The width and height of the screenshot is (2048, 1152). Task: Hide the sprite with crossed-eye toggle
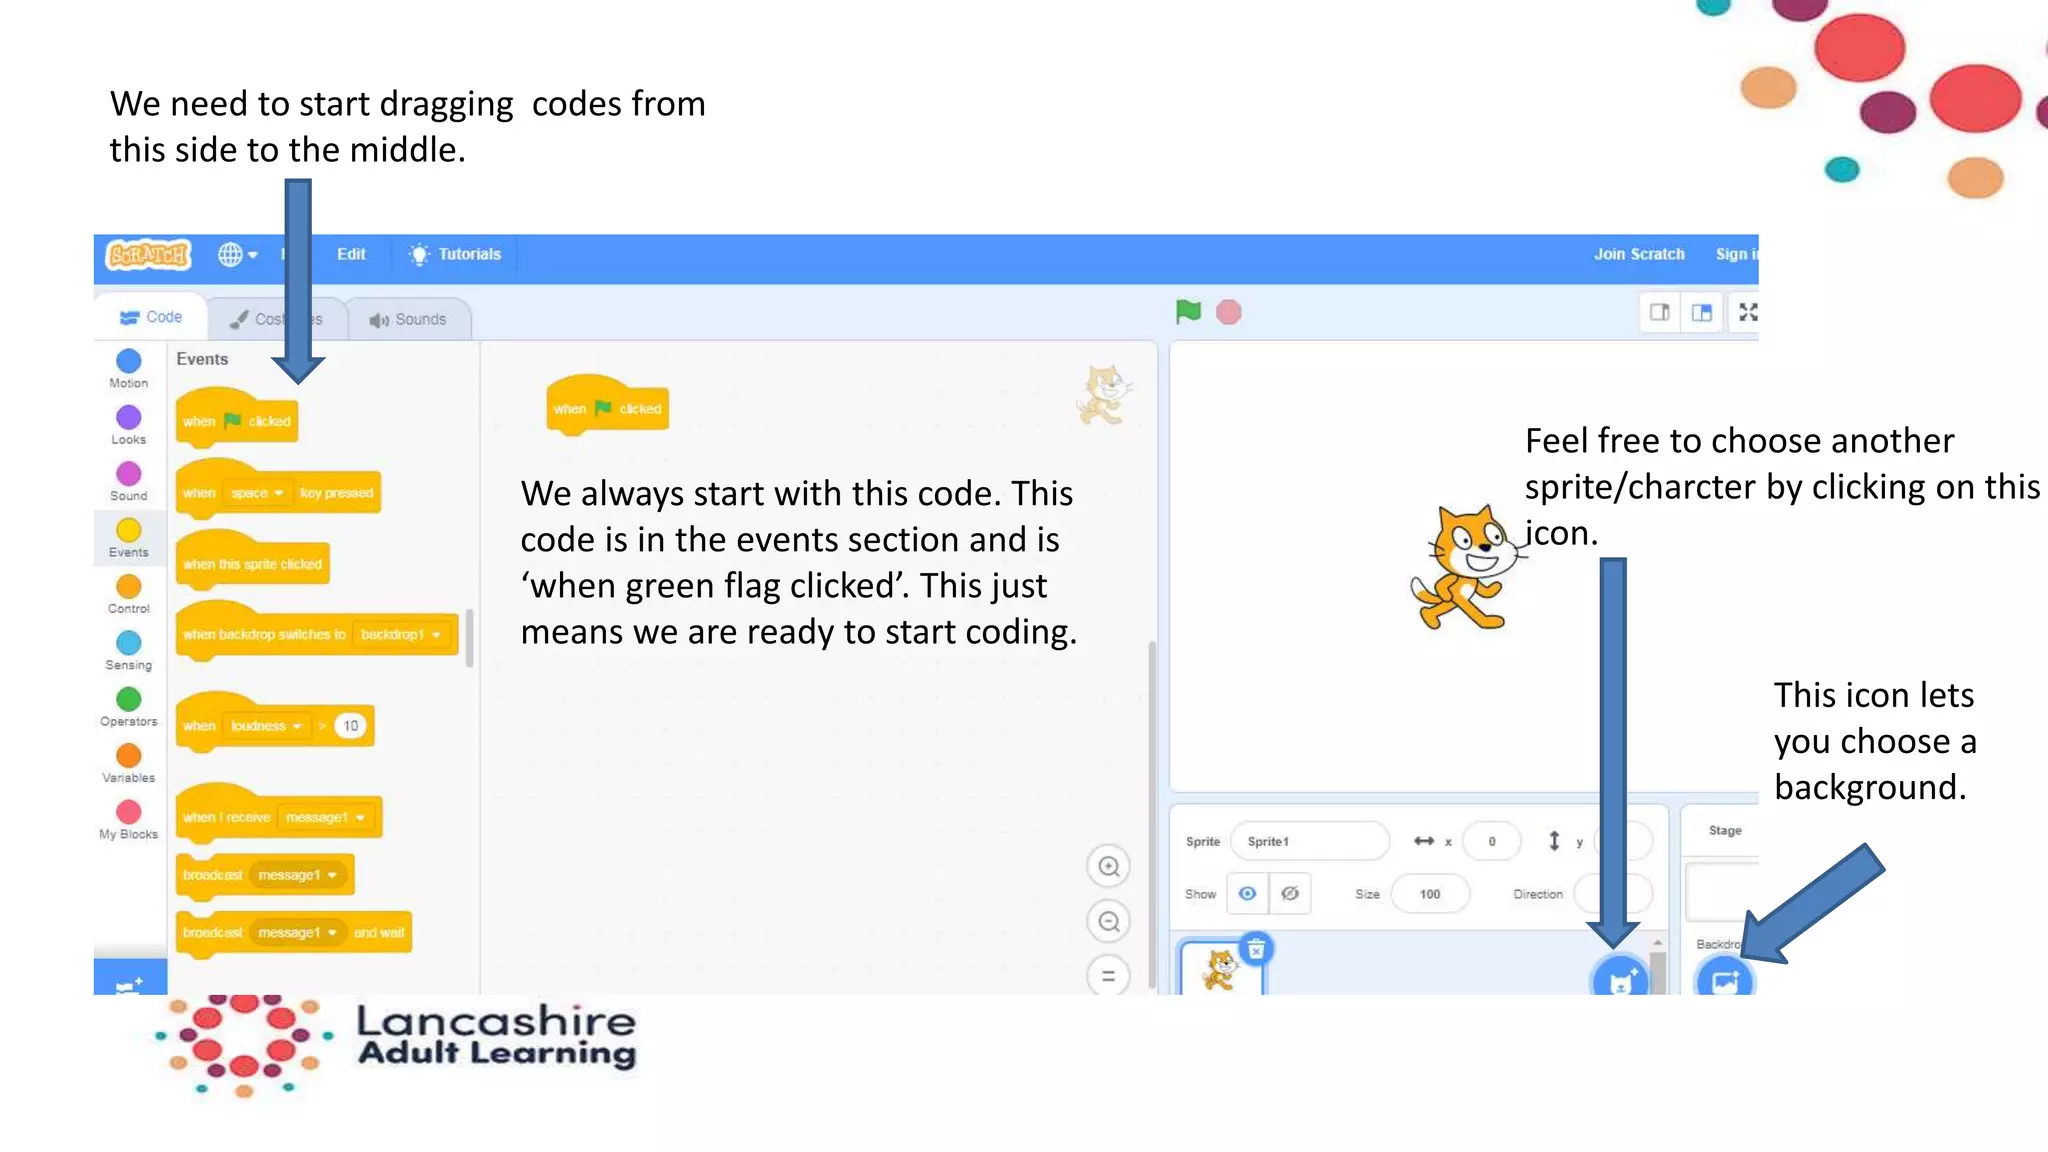(1290, 893)
